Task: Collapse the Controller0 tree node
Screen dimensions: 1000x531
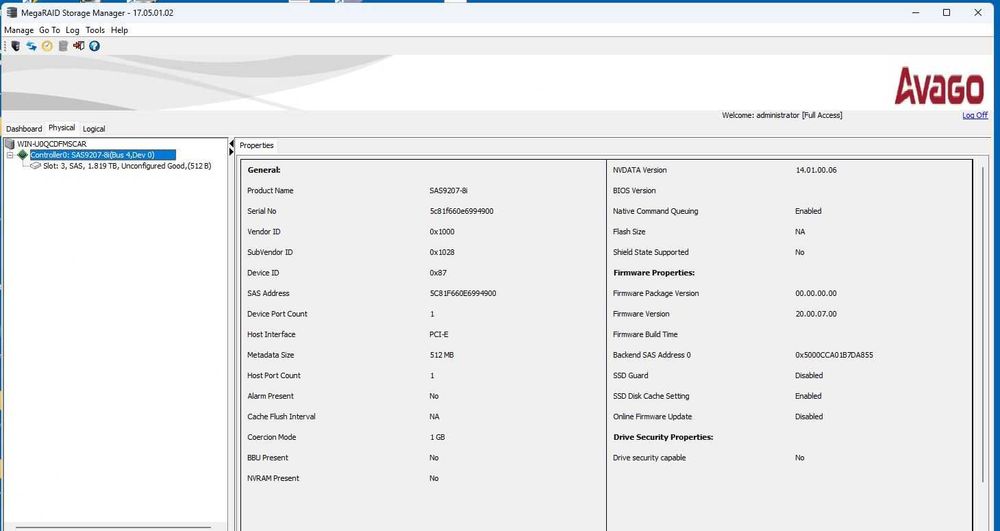Action: (10, 155)
